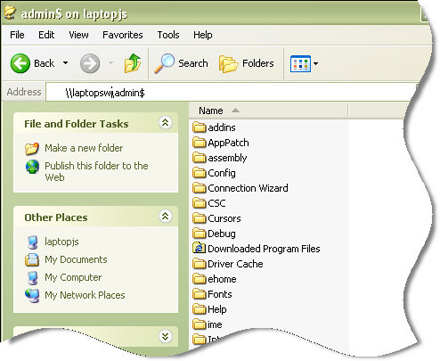Select the Debug folder icon
Image resolution: width=440 pixels, height=361 pixels.
199,234
